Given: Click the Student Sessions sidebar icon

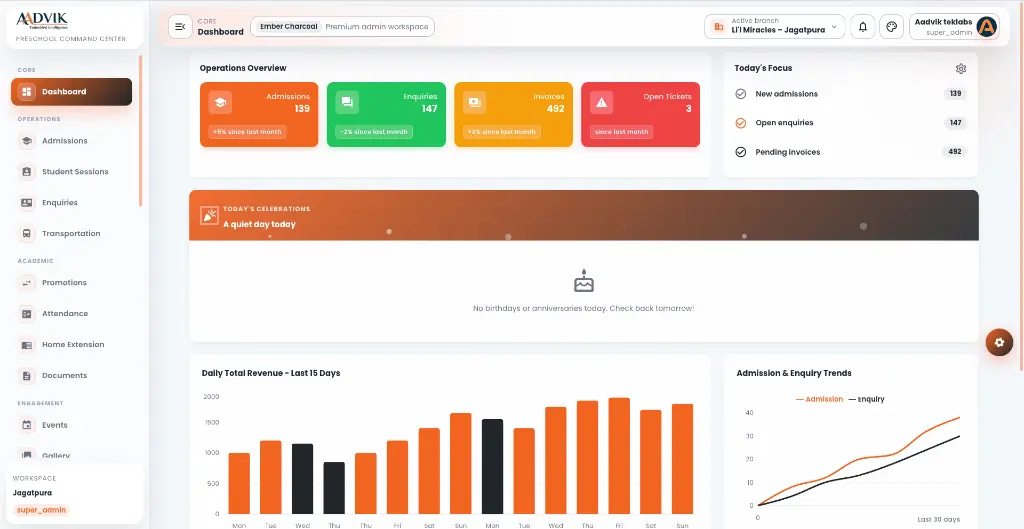Looking at the screenshot, I should pyautogui.click(x=26, y=172).
